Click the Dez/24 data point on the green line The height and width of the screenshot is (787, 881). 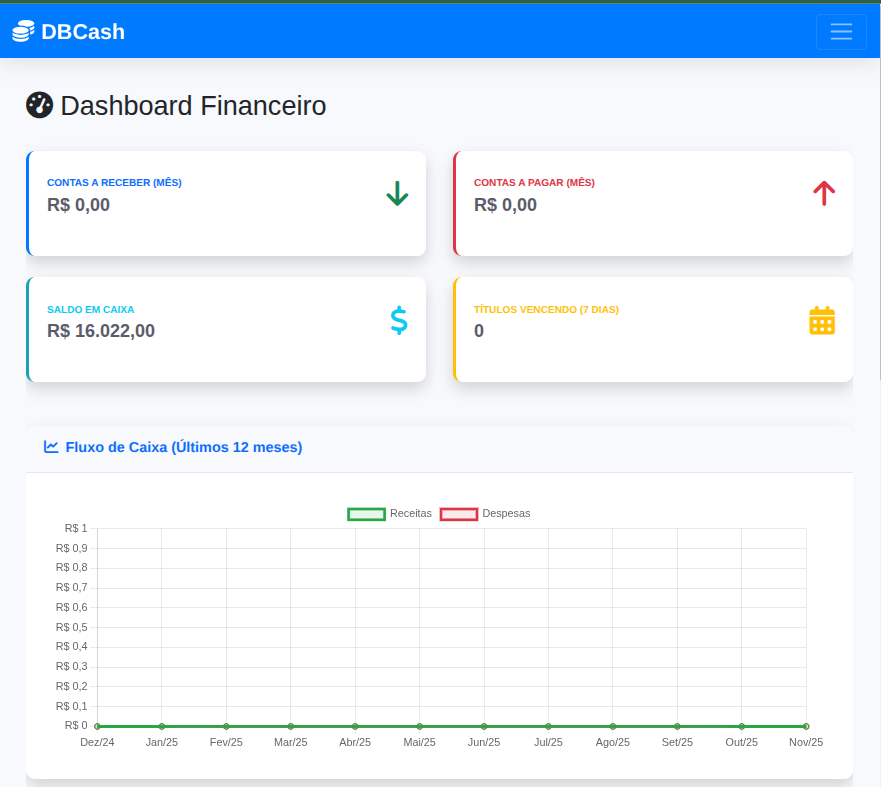pyautogui.click(x=97, y=725)
